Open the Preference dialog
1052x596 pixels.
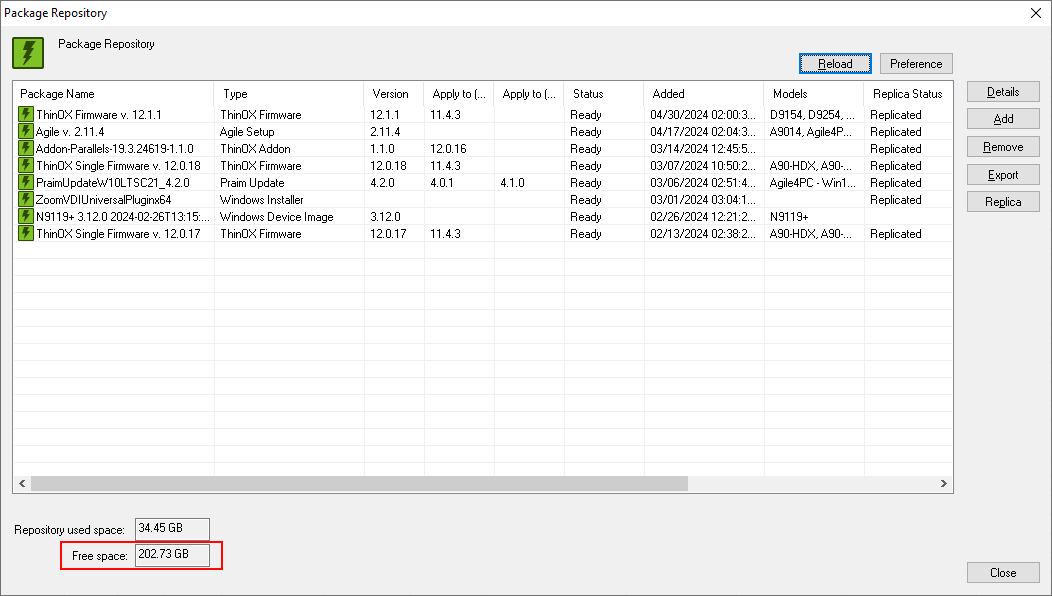click(915, 64)
